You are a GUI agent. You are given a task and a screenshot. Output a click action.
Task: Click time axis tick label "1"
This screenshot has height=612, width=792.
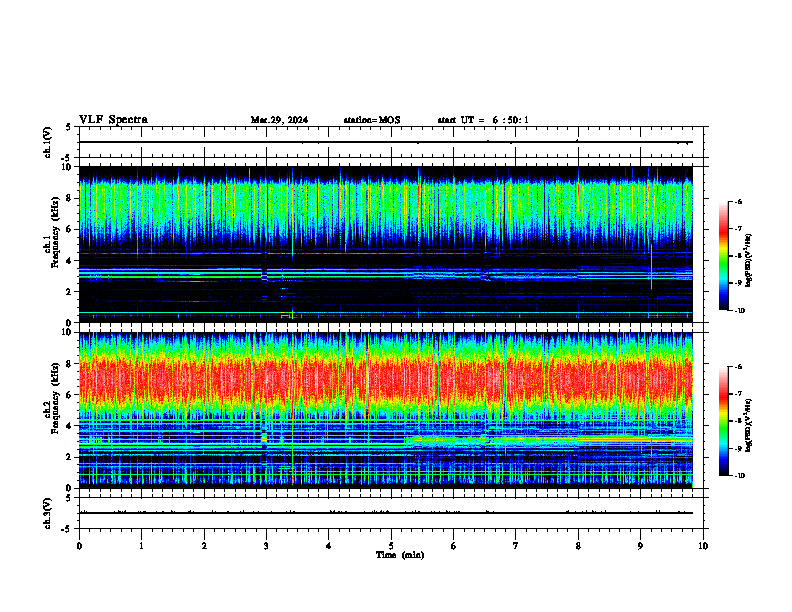click(141, 546)
